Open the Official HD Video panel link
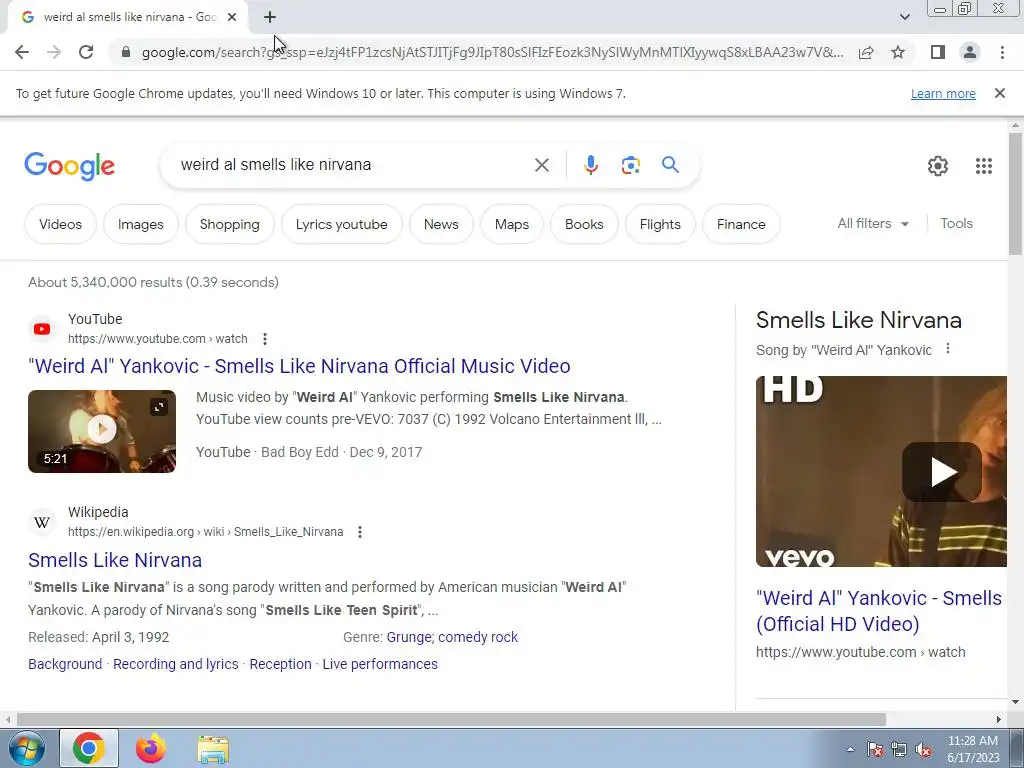The width and height of the screenshot is (1024, 768). pyautogui.click(x=878, y=611)
